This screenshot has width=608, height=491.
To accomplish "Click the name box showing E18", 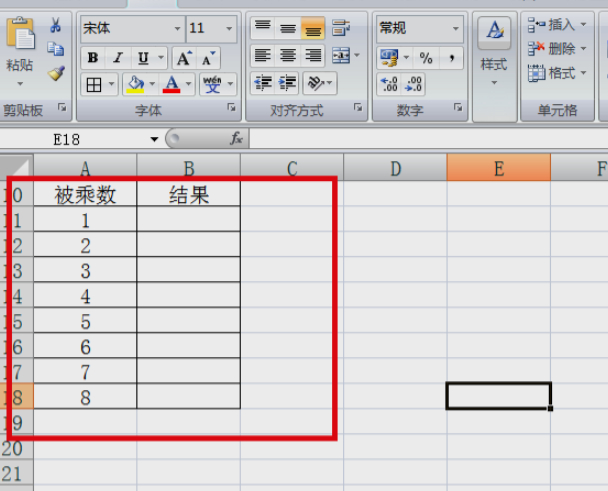I will point(67,139).
